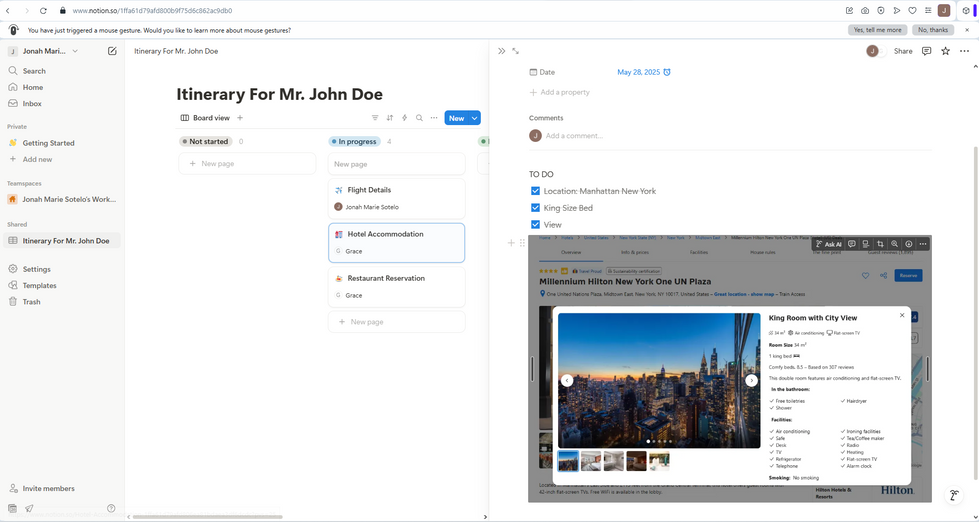The image size is (979, 522).
Task: Open the comments panel icon next to Share
Action: tap(927, 51)
